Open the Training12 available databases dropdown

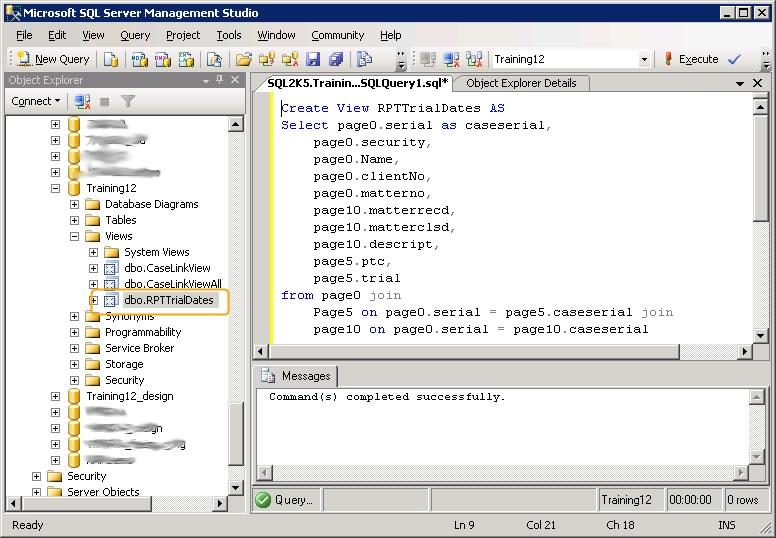(x=644, y=59)
